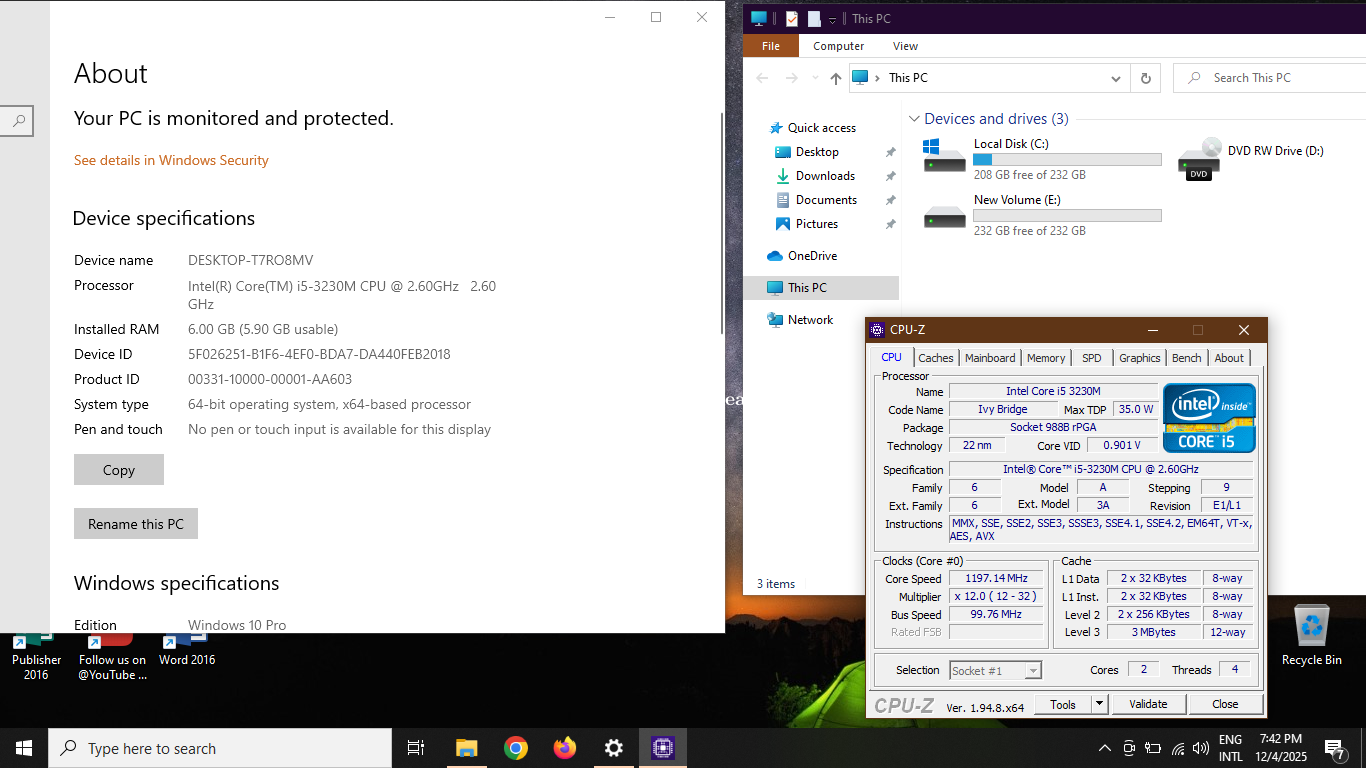Open See details in Windows Security link
Viewport: 1366px width, 768px height.
point(171,160)
